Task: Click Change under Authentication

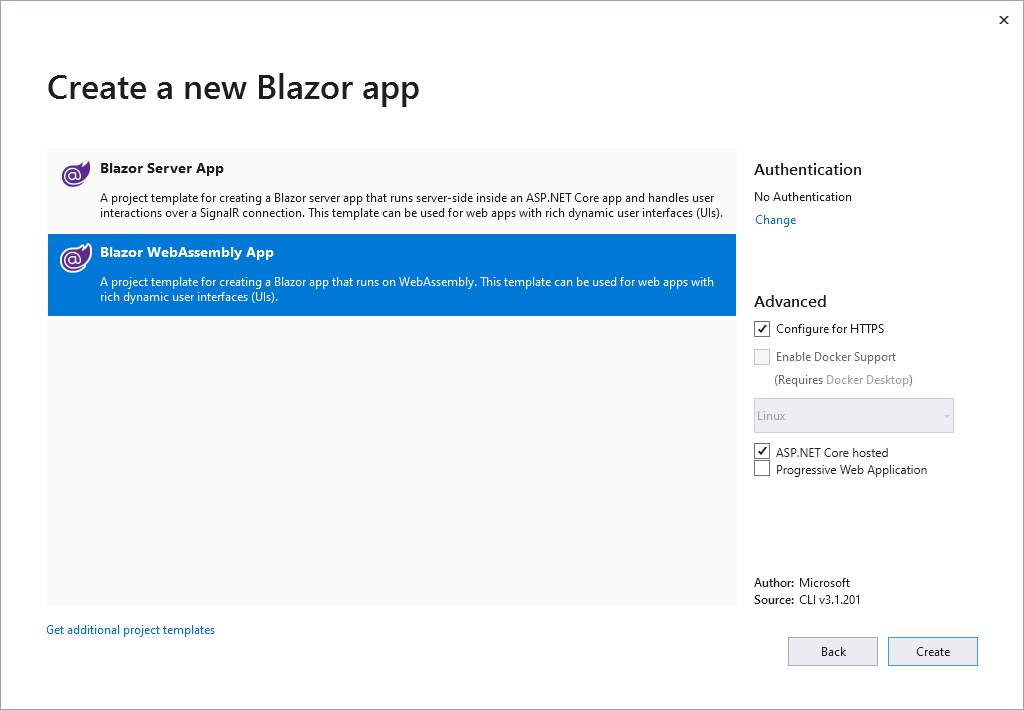Action: [775, 220]
